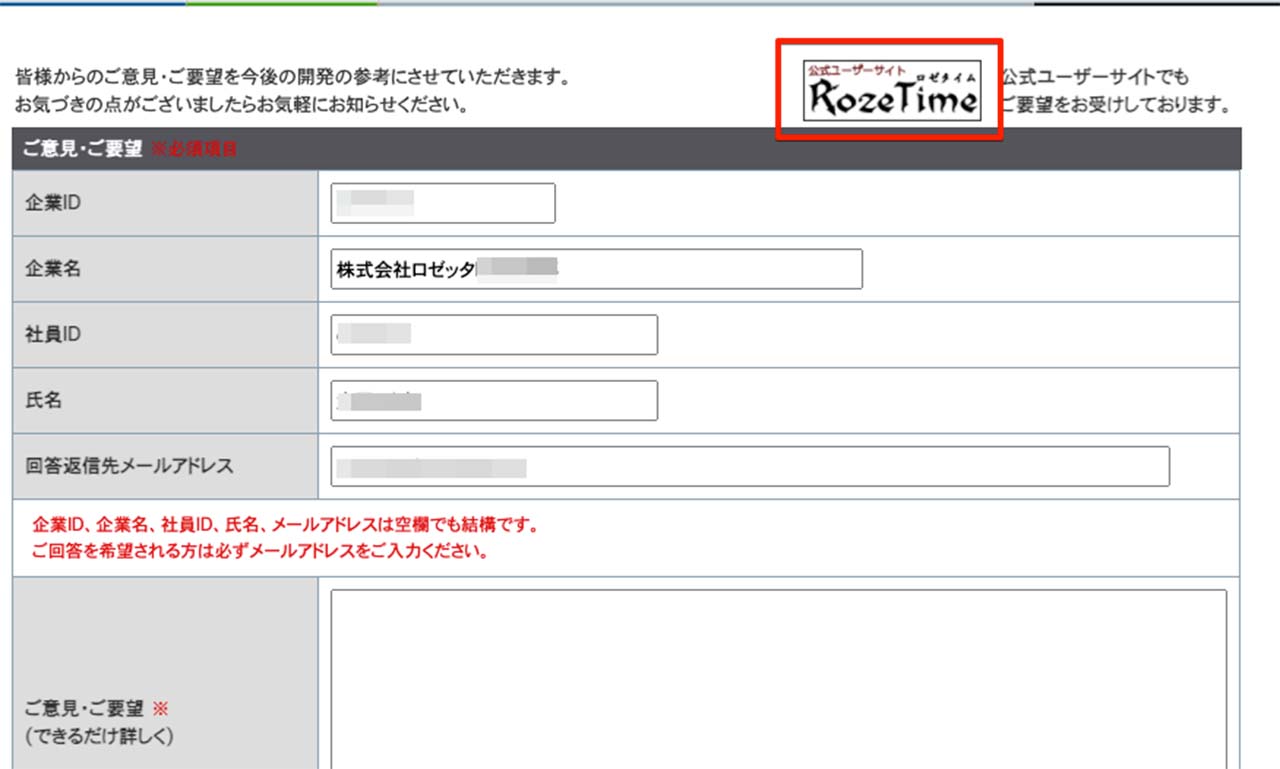The image size is (1280, 769).
Task: Click into the 氏名 input field
Action: pyautogui.click(x=494, y=401)
